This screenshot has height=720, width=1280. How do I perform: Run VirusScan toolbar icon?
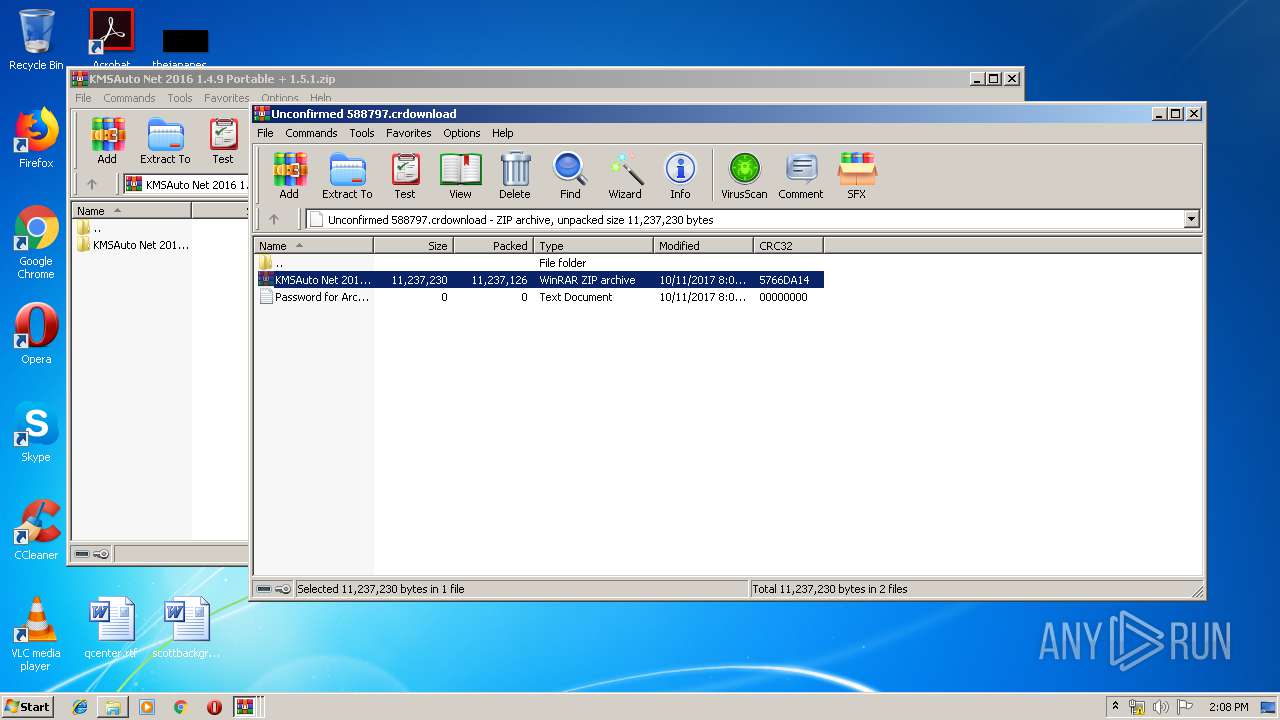pyautogui.click(x=745, y=176)
